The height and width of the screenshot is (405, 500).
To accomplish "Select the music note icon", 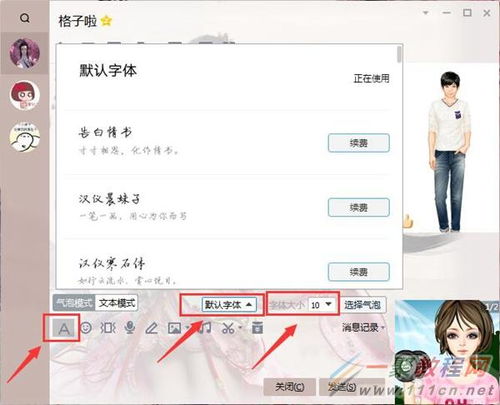I will coord(205,328).
